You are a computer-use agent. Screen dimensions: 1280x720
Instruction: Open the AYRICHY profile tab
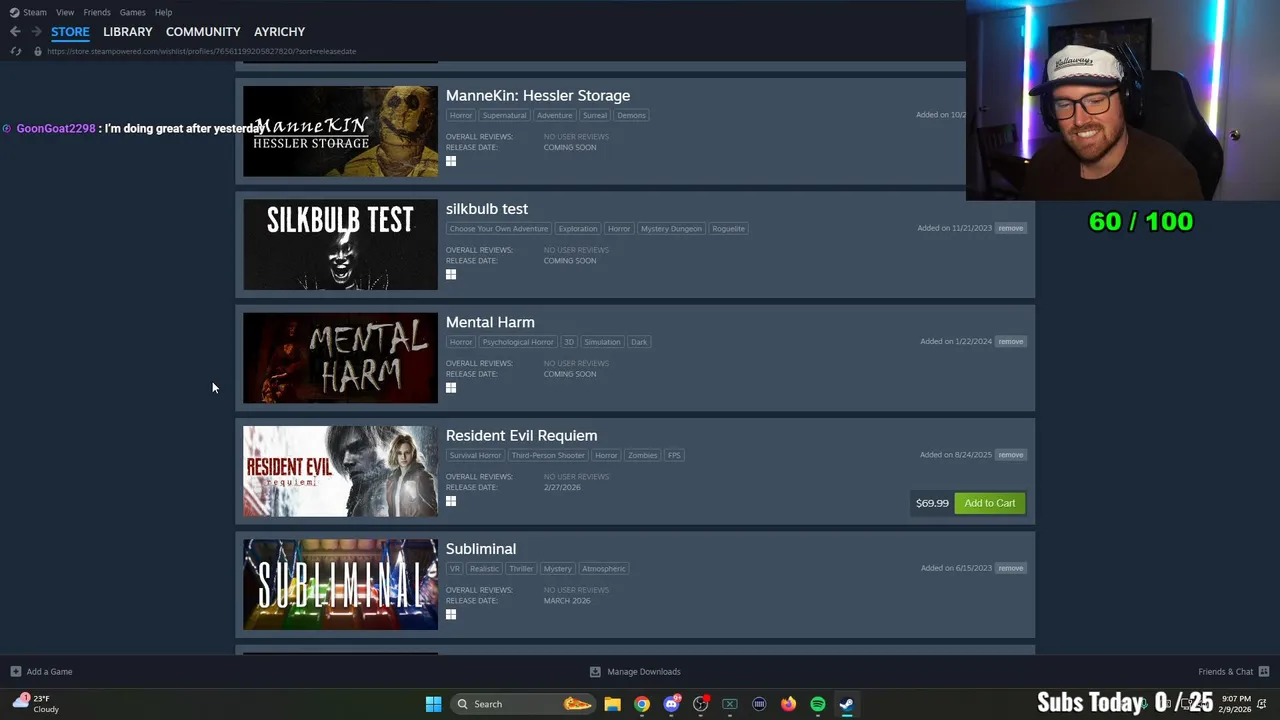tap(279, 32)
